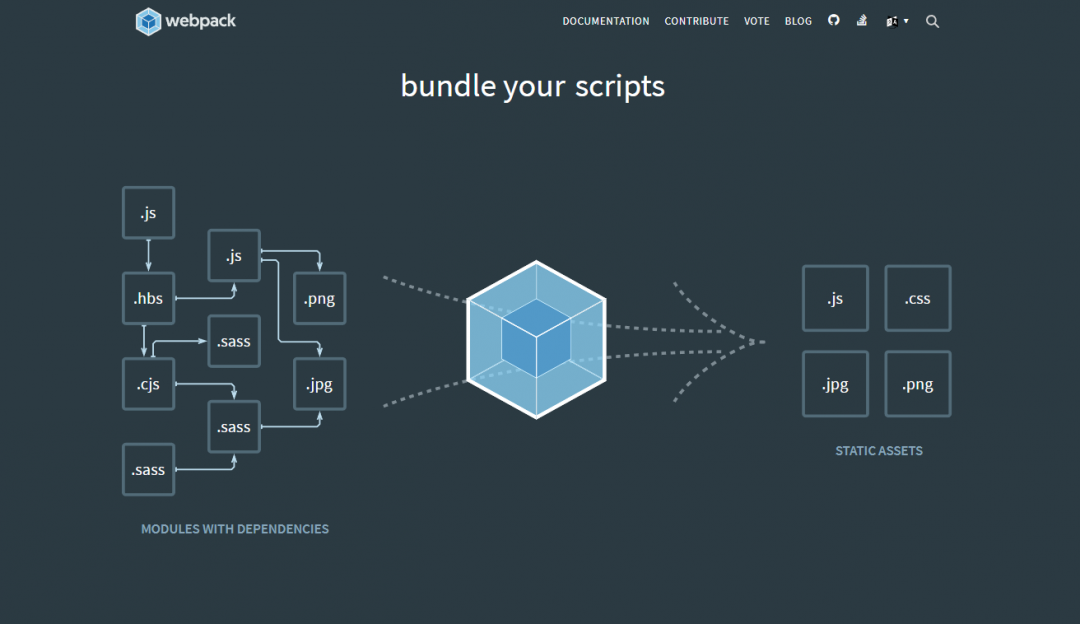The image size is (1080, 624).
Task: Select the lower .sass module box
Action: pyautogui.click(x=233, y=426)
